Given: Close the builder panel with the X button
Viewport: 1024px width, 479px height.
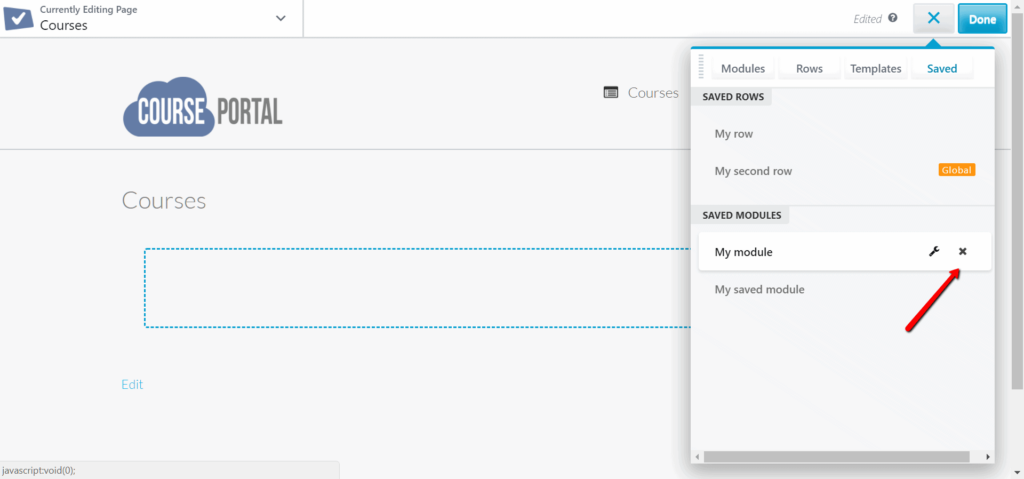Looking at the screenshot, I should tap(933, 18).
